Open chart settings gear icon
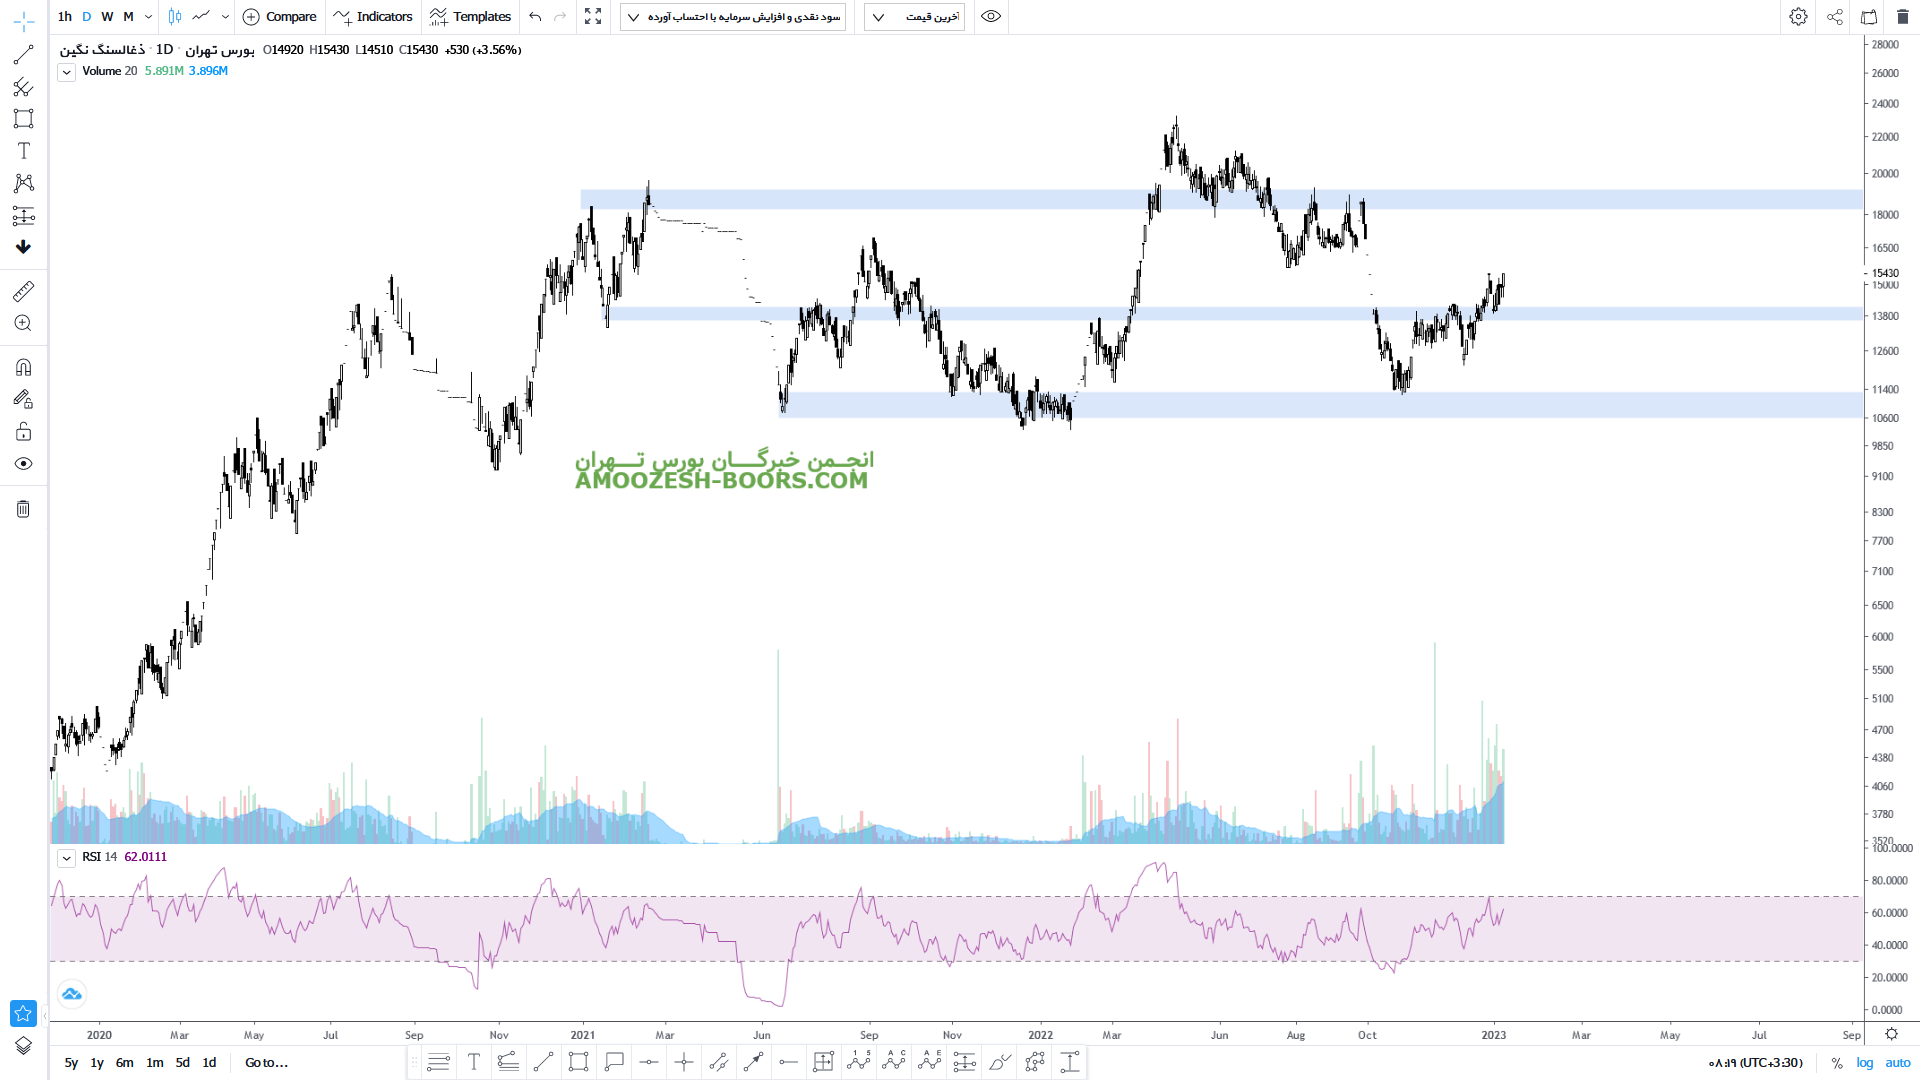 (1798, 16)
